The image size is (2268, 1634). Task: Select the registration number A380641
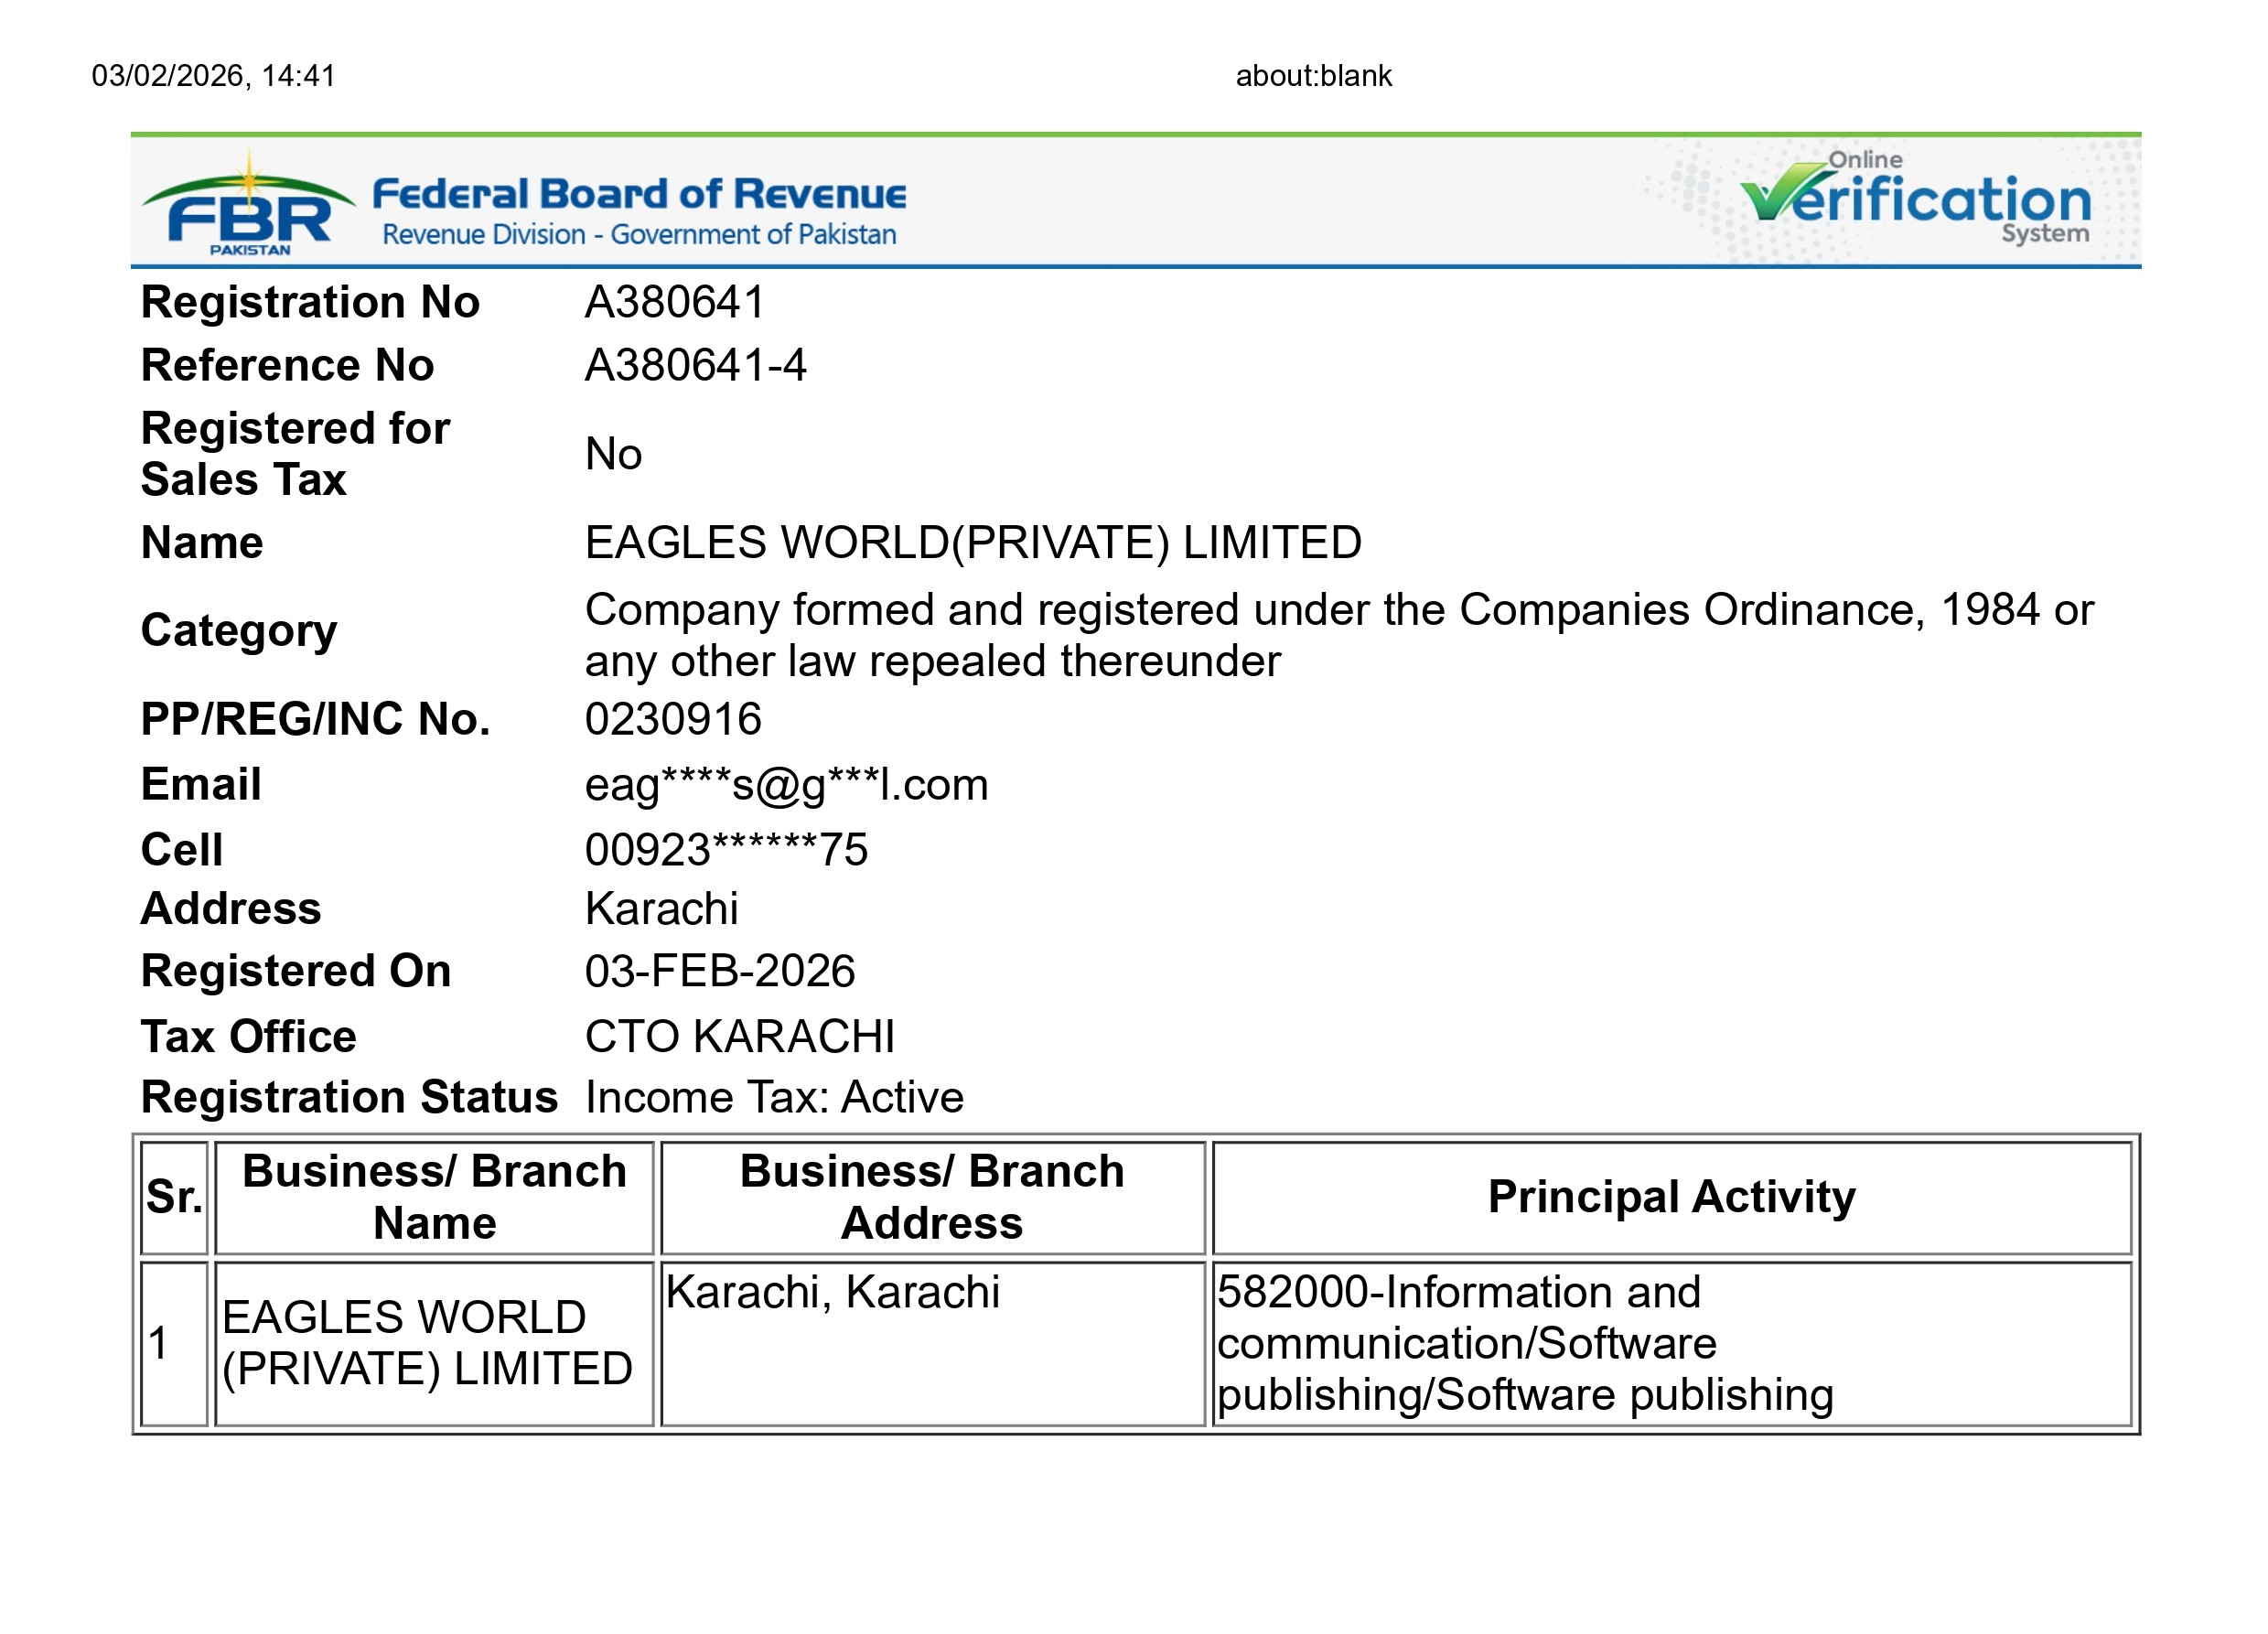[675, 302]
